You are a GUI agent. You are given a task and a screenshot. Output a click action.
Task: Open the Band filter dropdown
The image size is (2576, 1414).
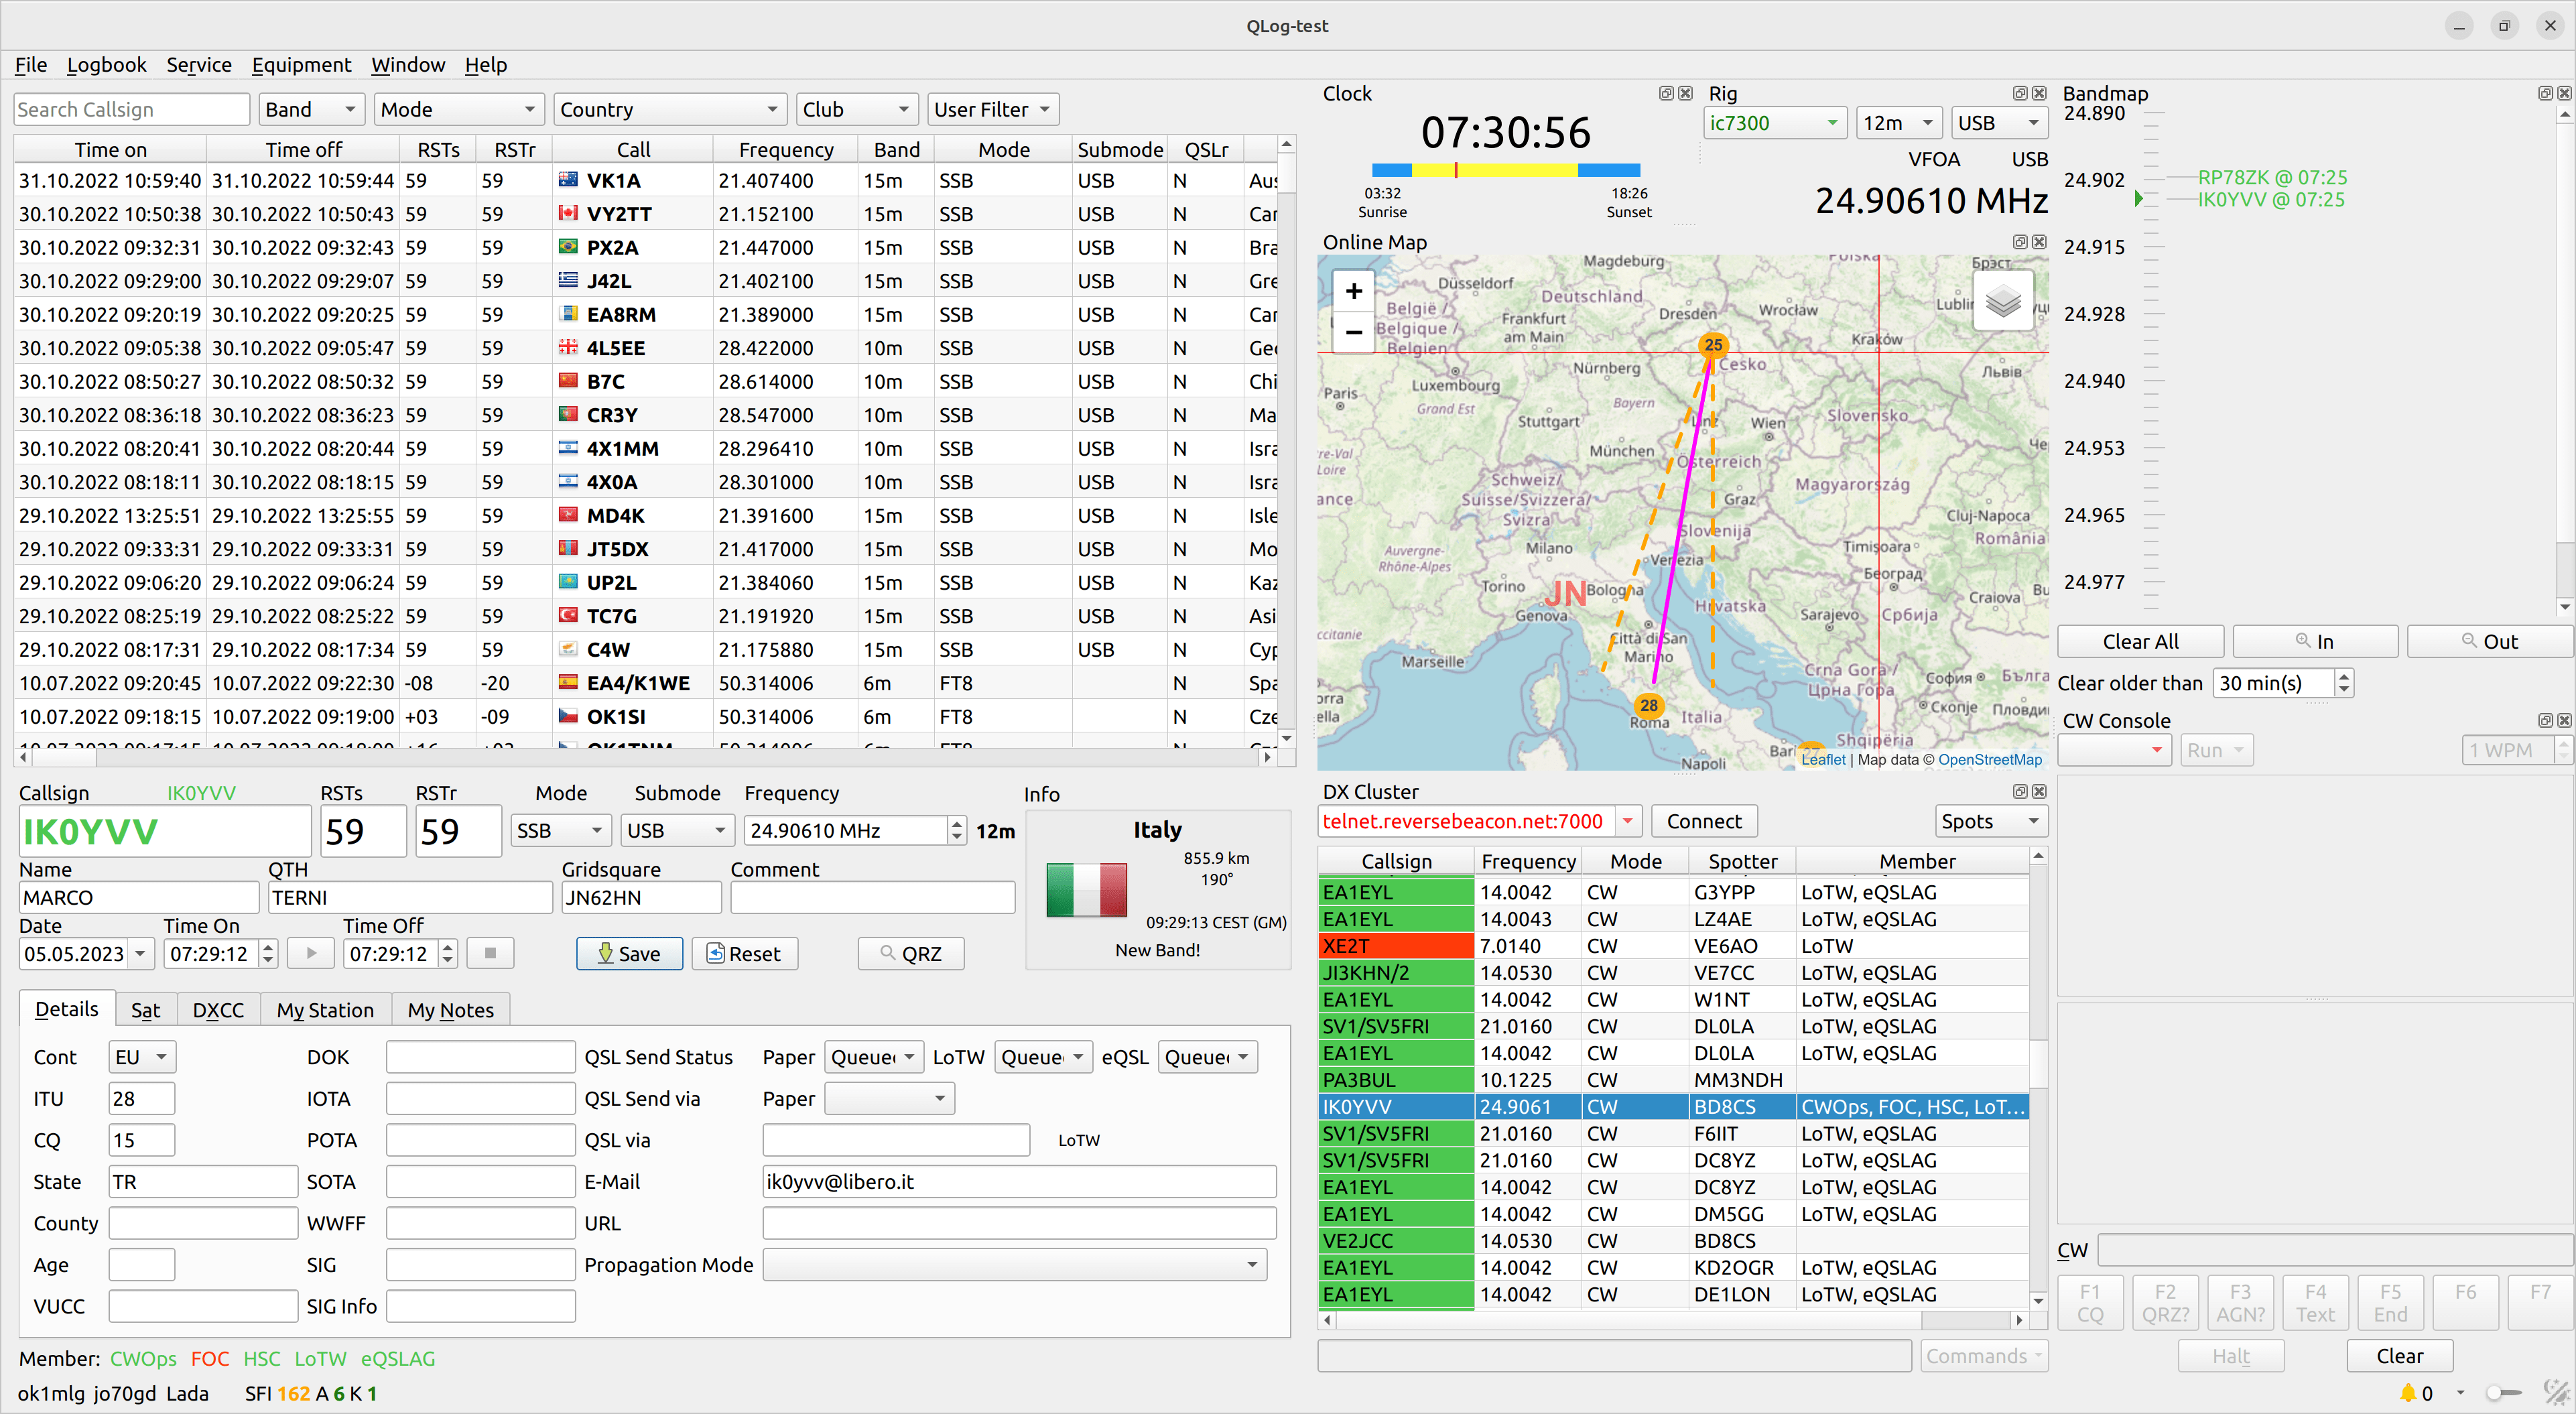tap(310, 109)
